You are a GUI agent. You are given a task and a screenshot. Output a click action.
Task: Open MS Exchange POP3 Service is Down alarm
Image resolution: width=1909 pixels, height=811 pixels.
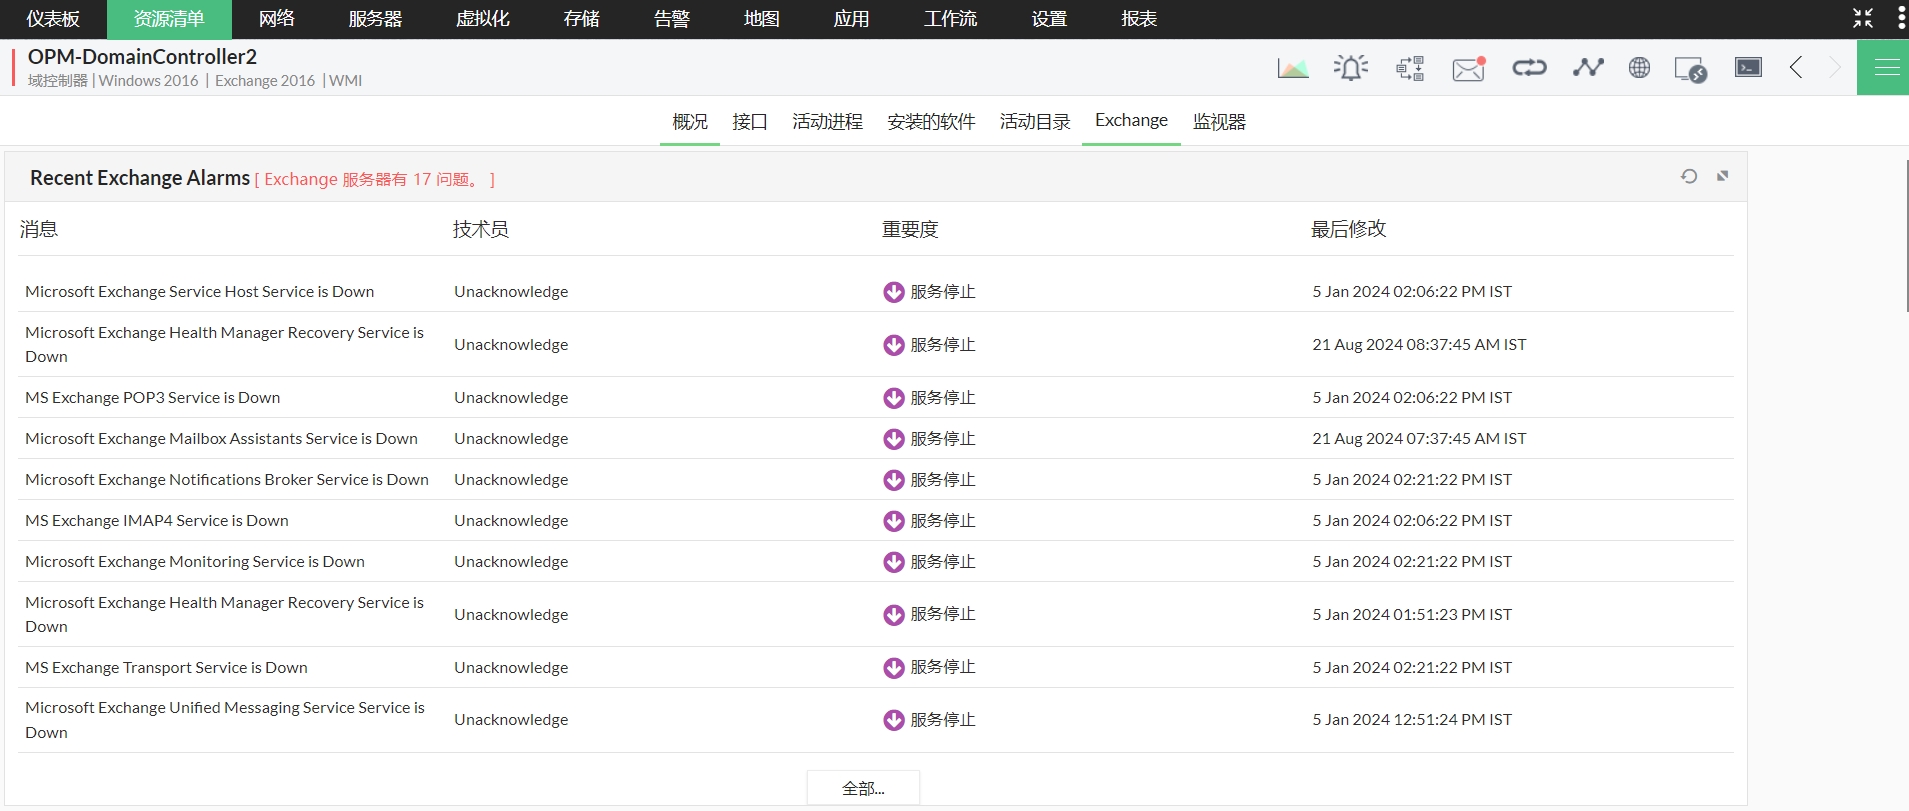[153, 398]
